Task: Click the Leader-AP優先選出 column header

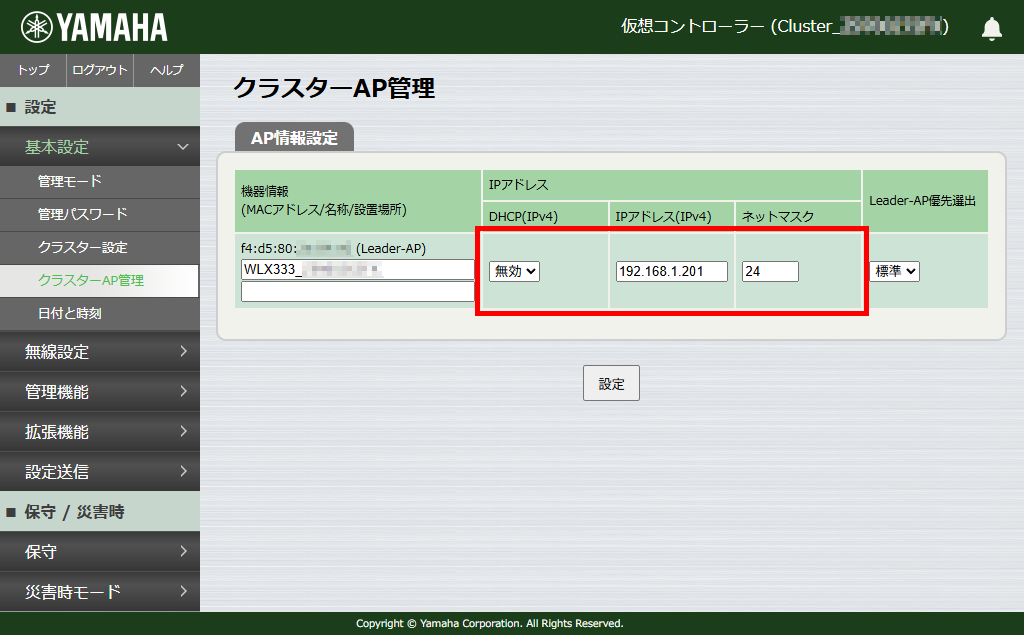Action: coord(925,201)
